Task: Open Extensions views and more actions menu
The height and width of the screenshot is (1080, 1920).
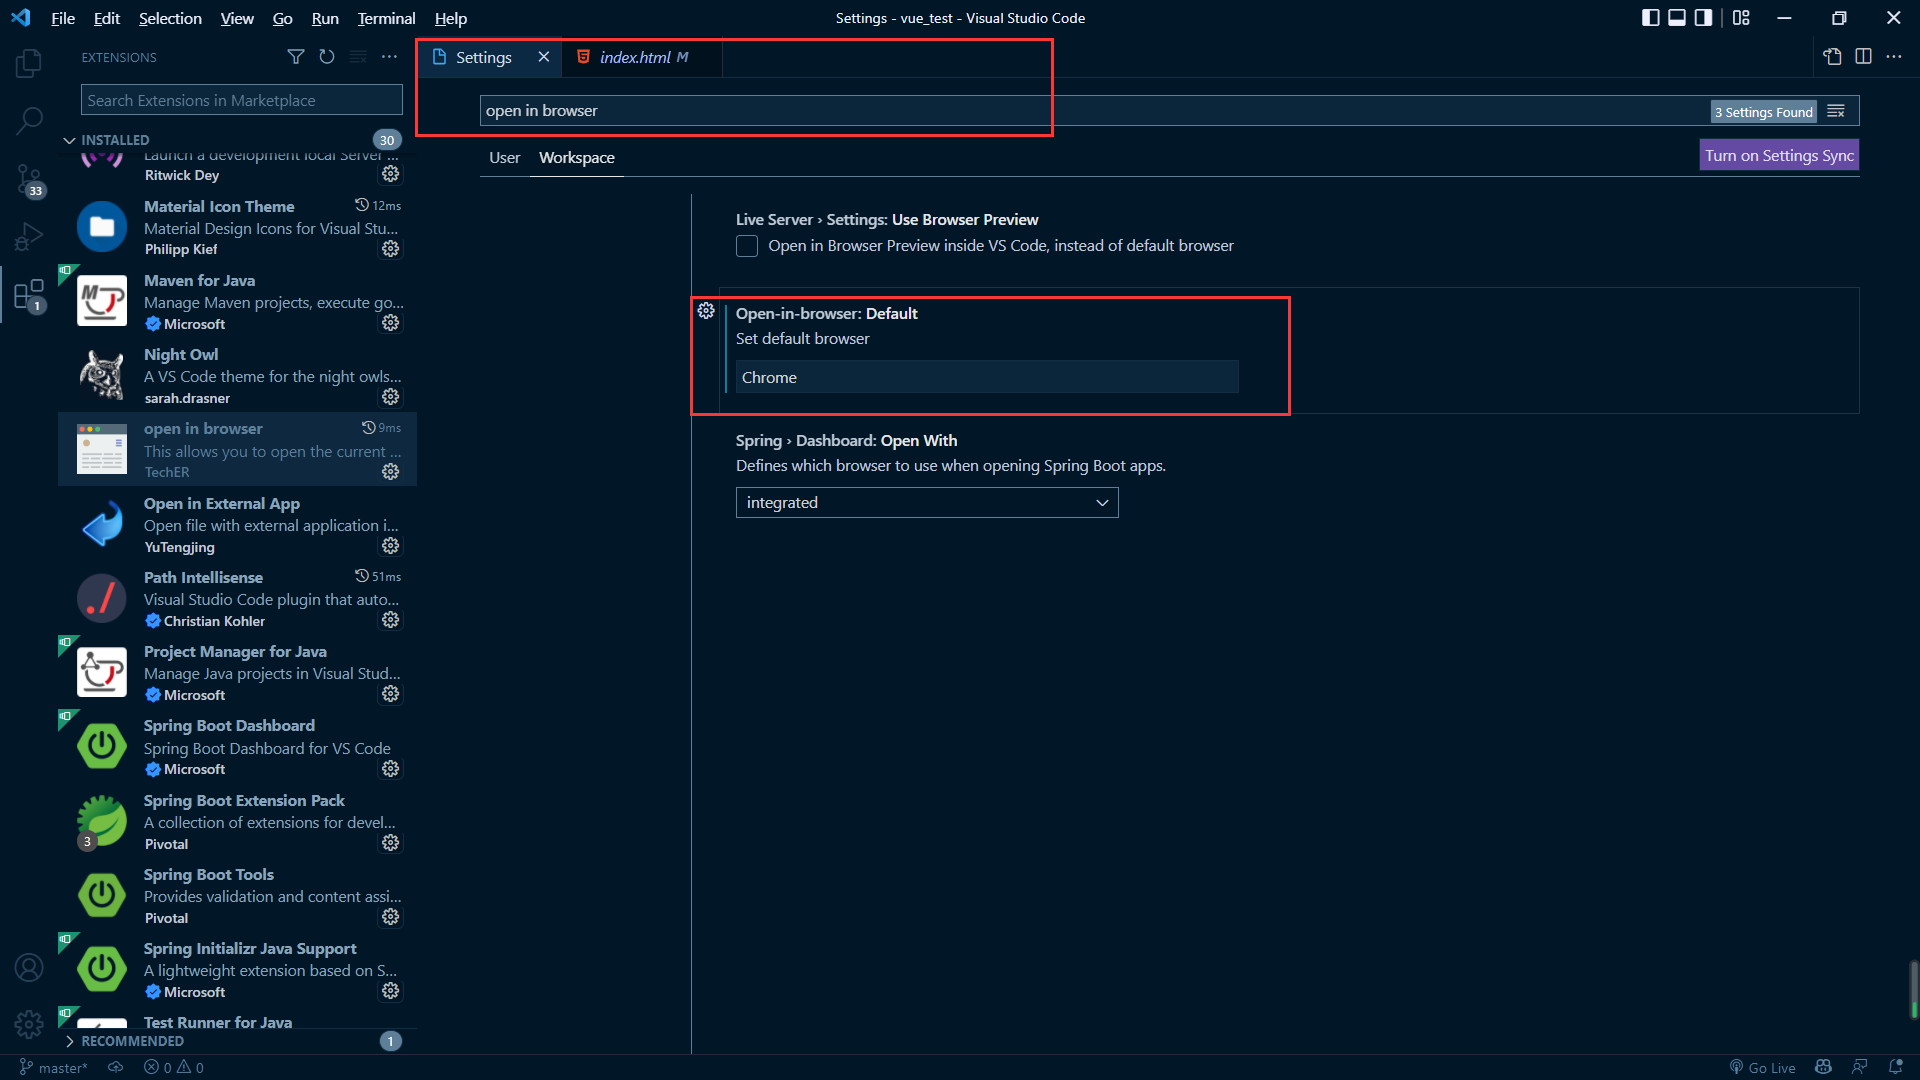Action: pyautogui.click(x=389, y=57)
